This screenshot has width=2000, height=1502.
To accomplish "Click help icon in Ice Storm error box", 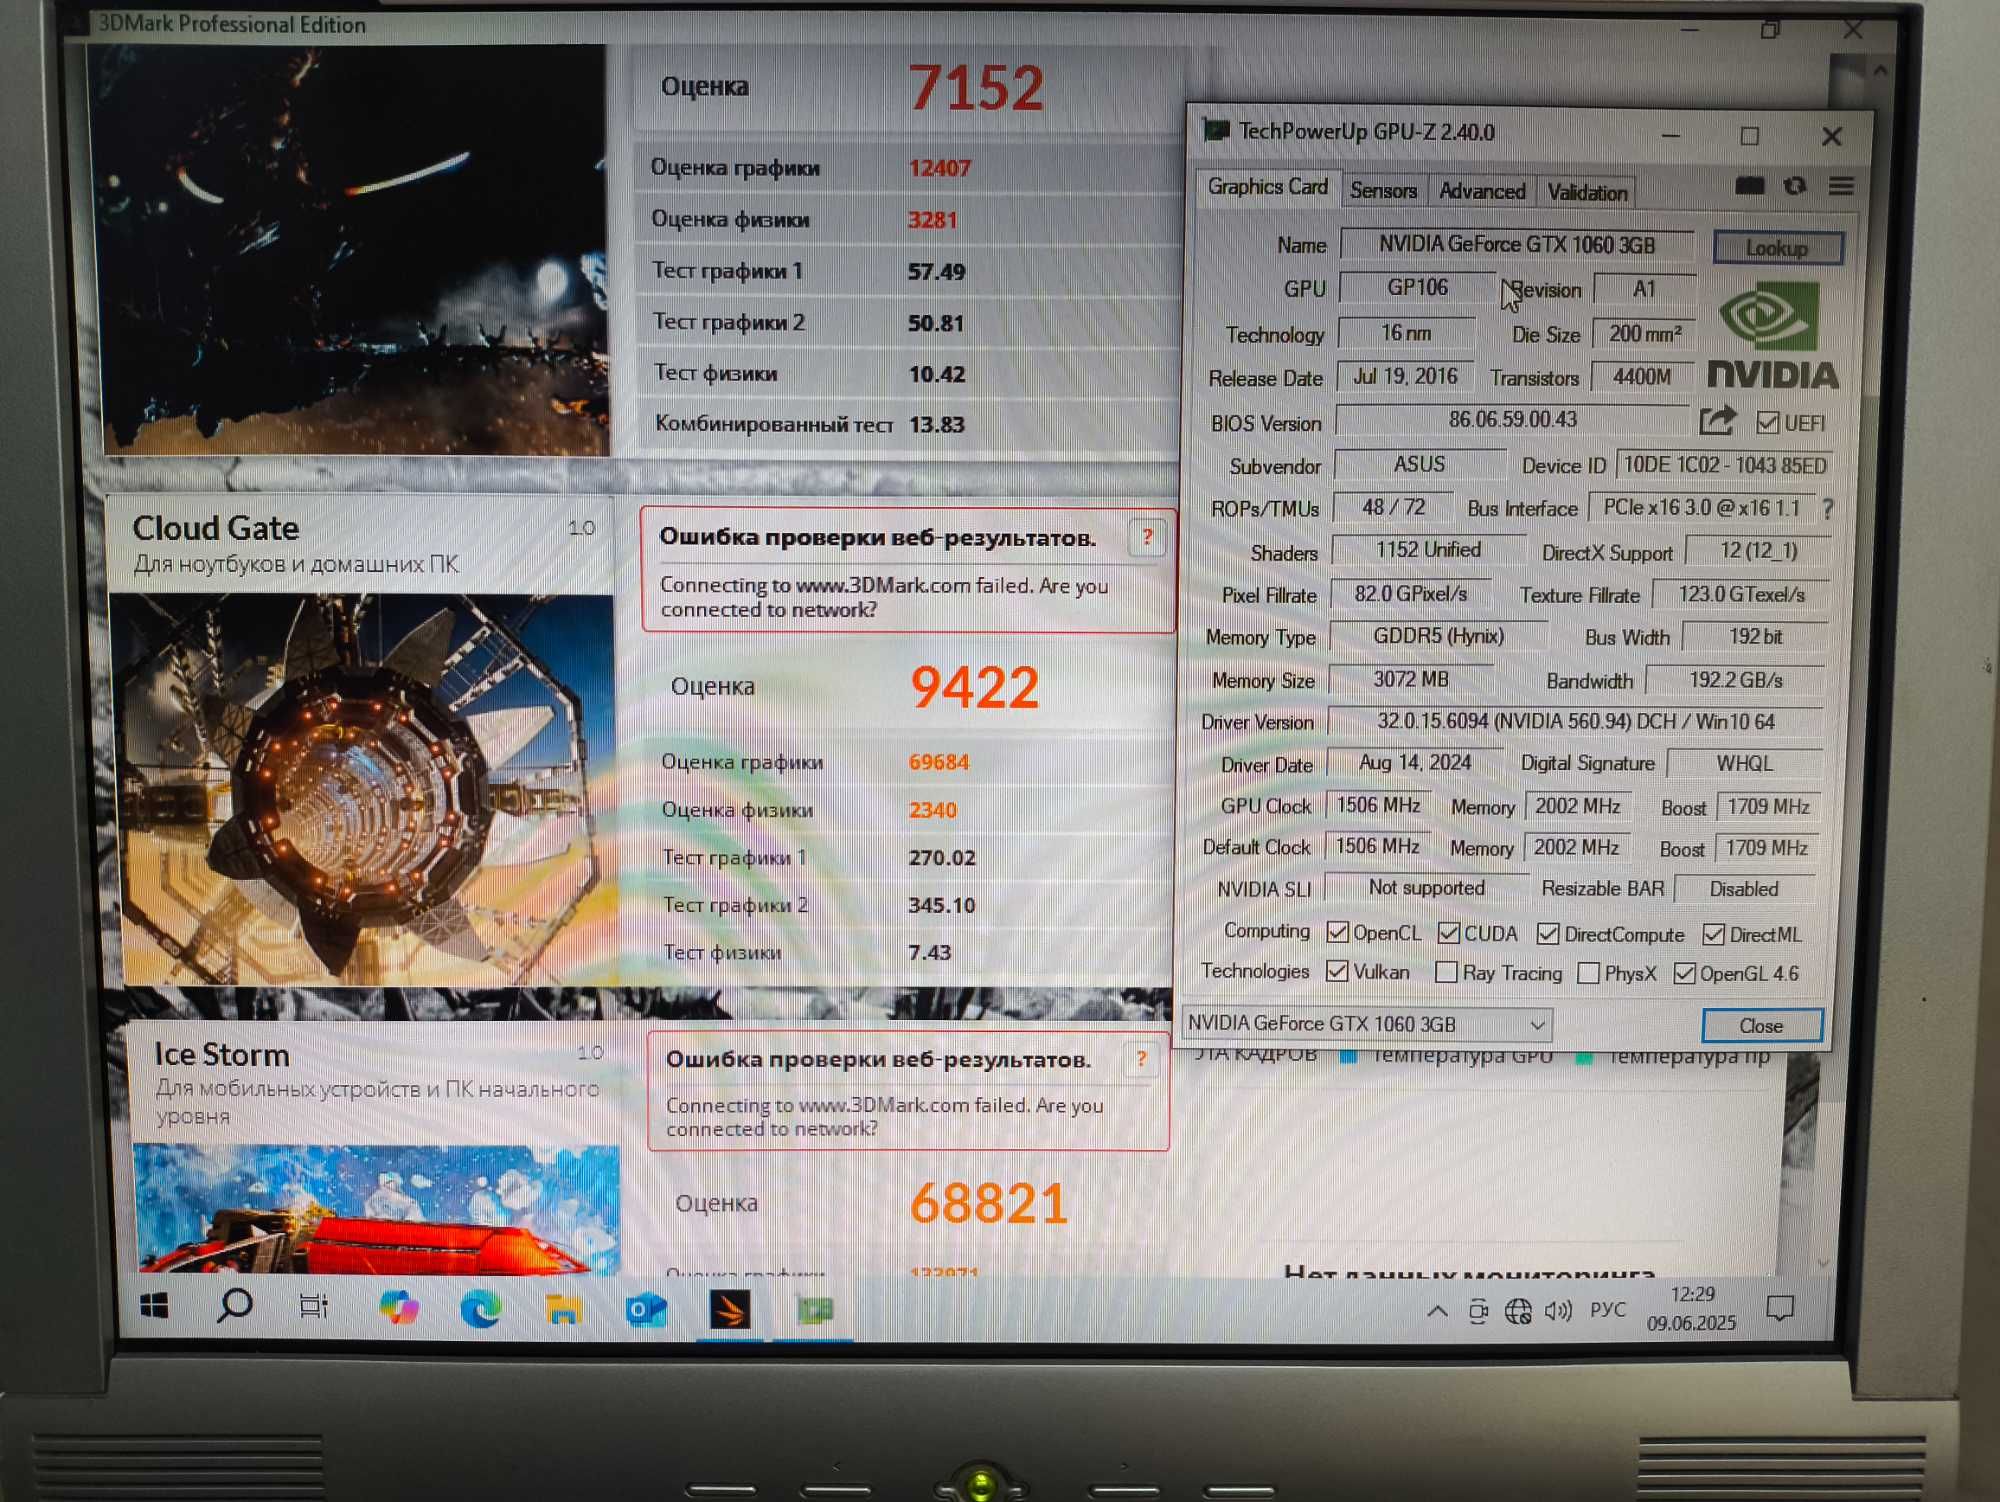I will tap(1140, 1059).
